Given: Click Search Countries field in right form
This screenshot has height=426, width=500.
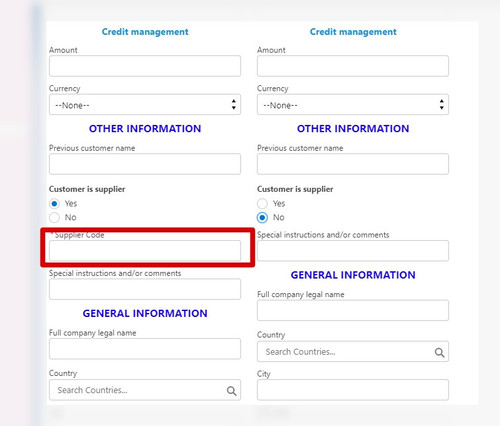Looking at the screenshot, I should pyautogui.click(x=353, y=351).
